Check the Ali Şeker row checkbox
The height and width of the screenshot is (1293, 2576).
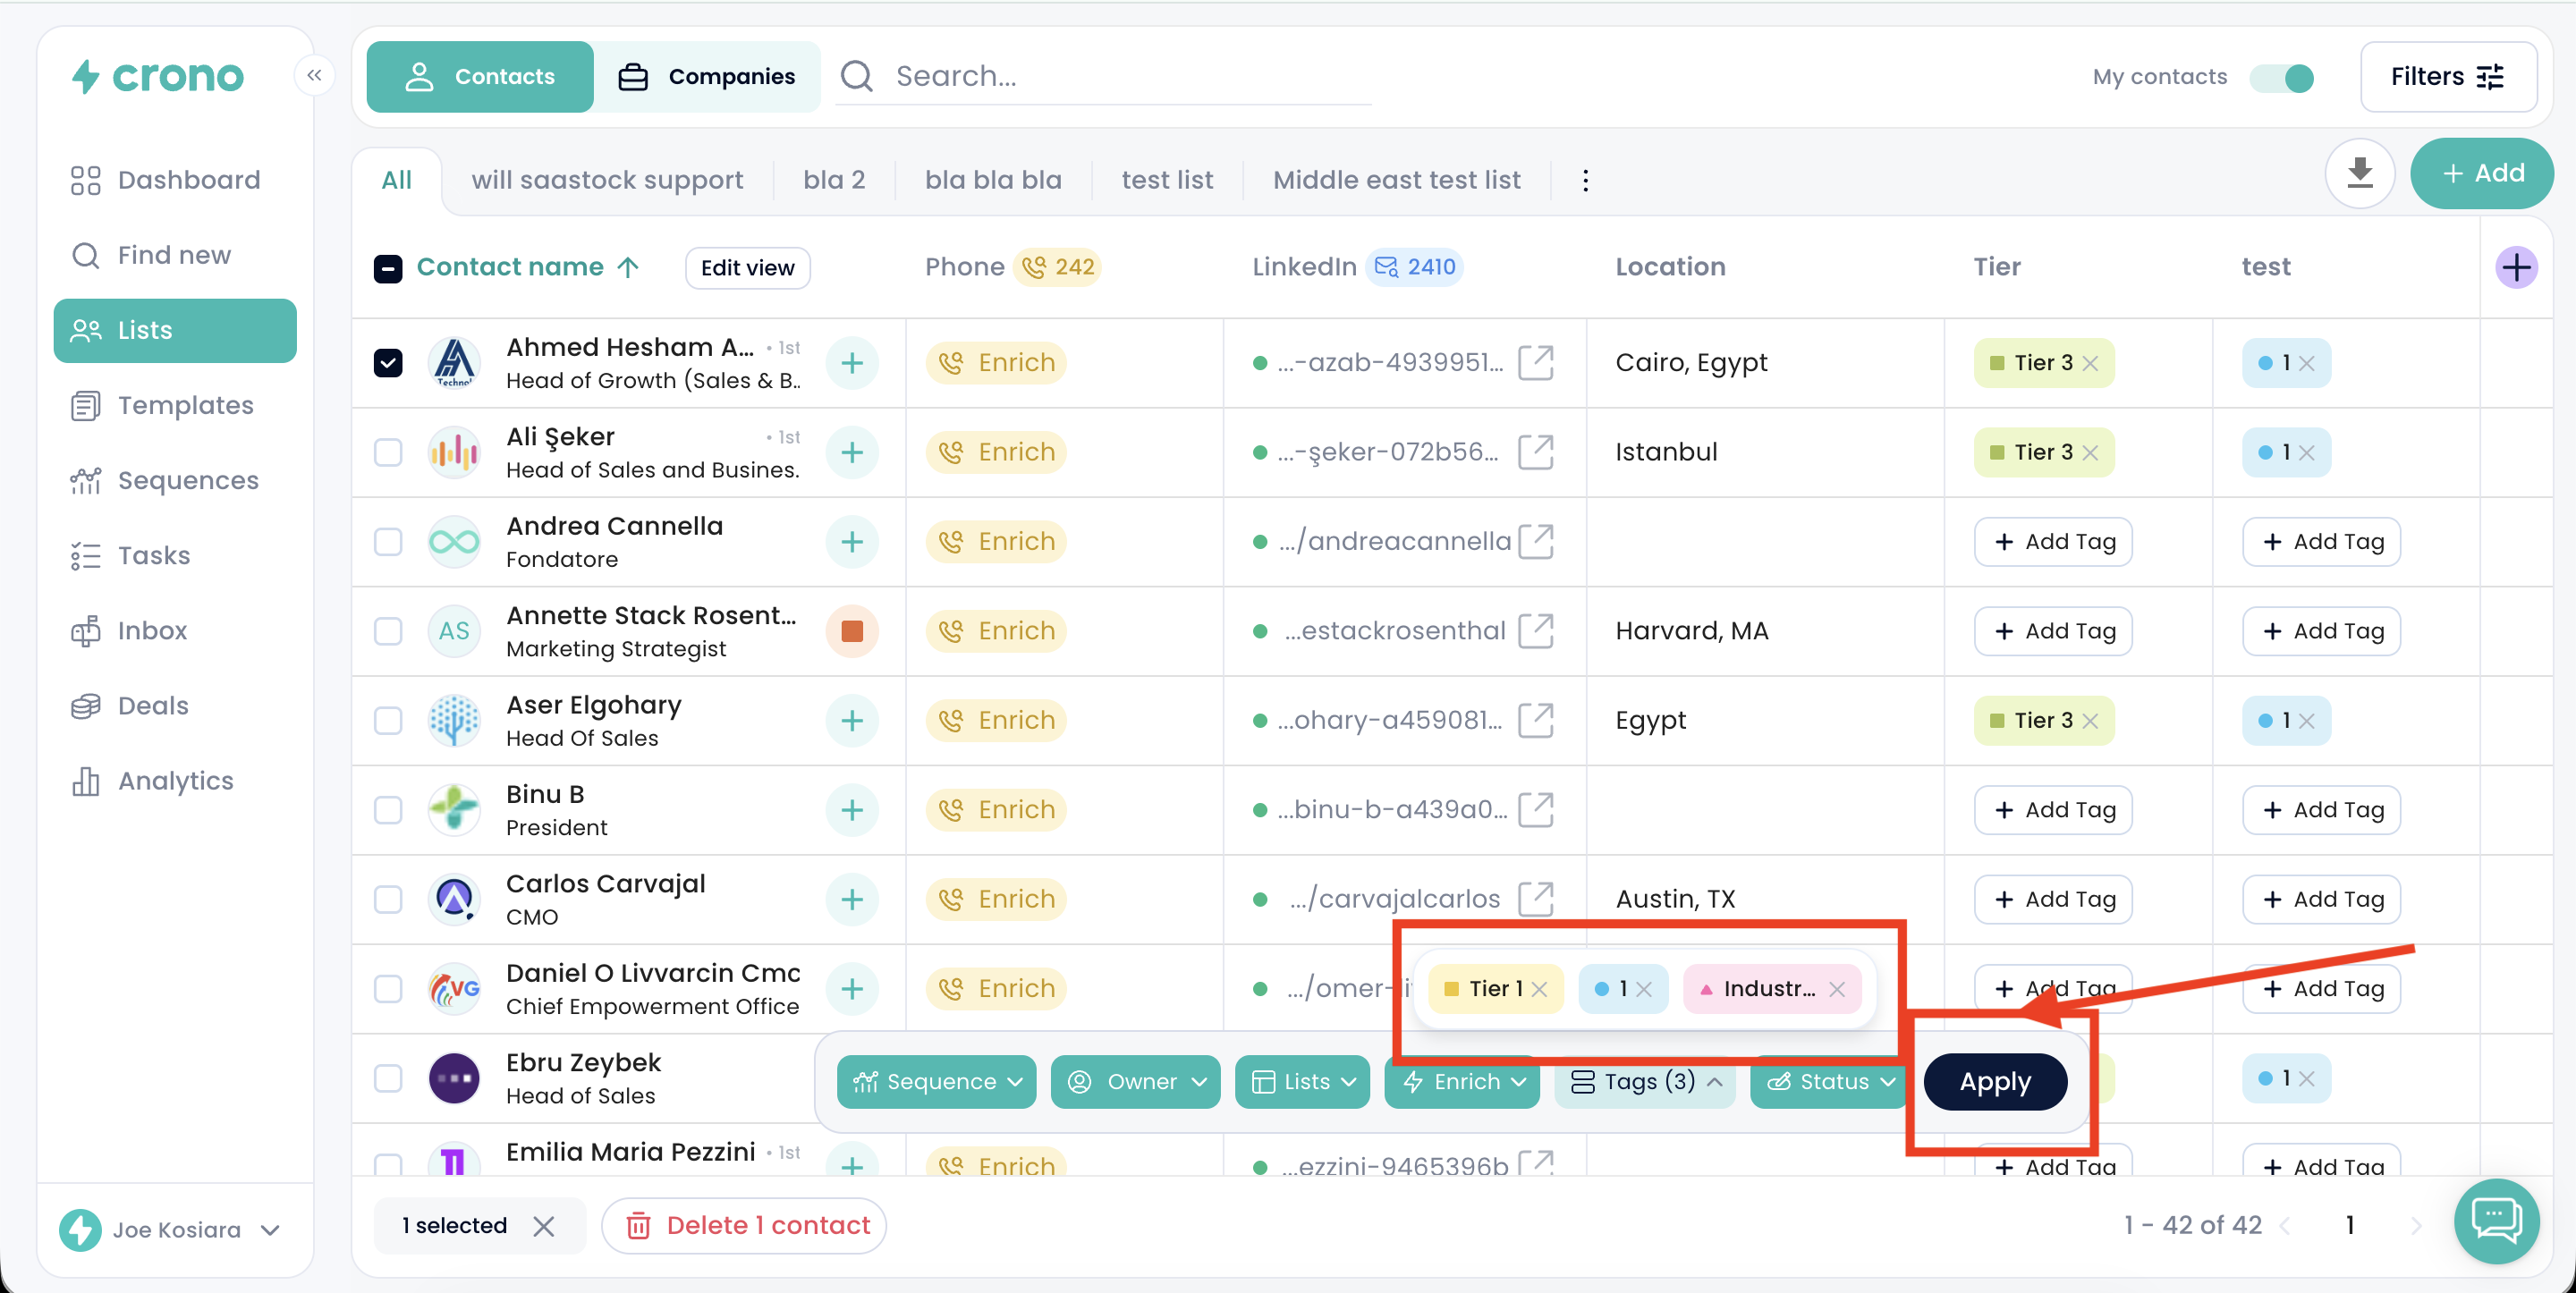pyautogui.click(x=388, y=452)
